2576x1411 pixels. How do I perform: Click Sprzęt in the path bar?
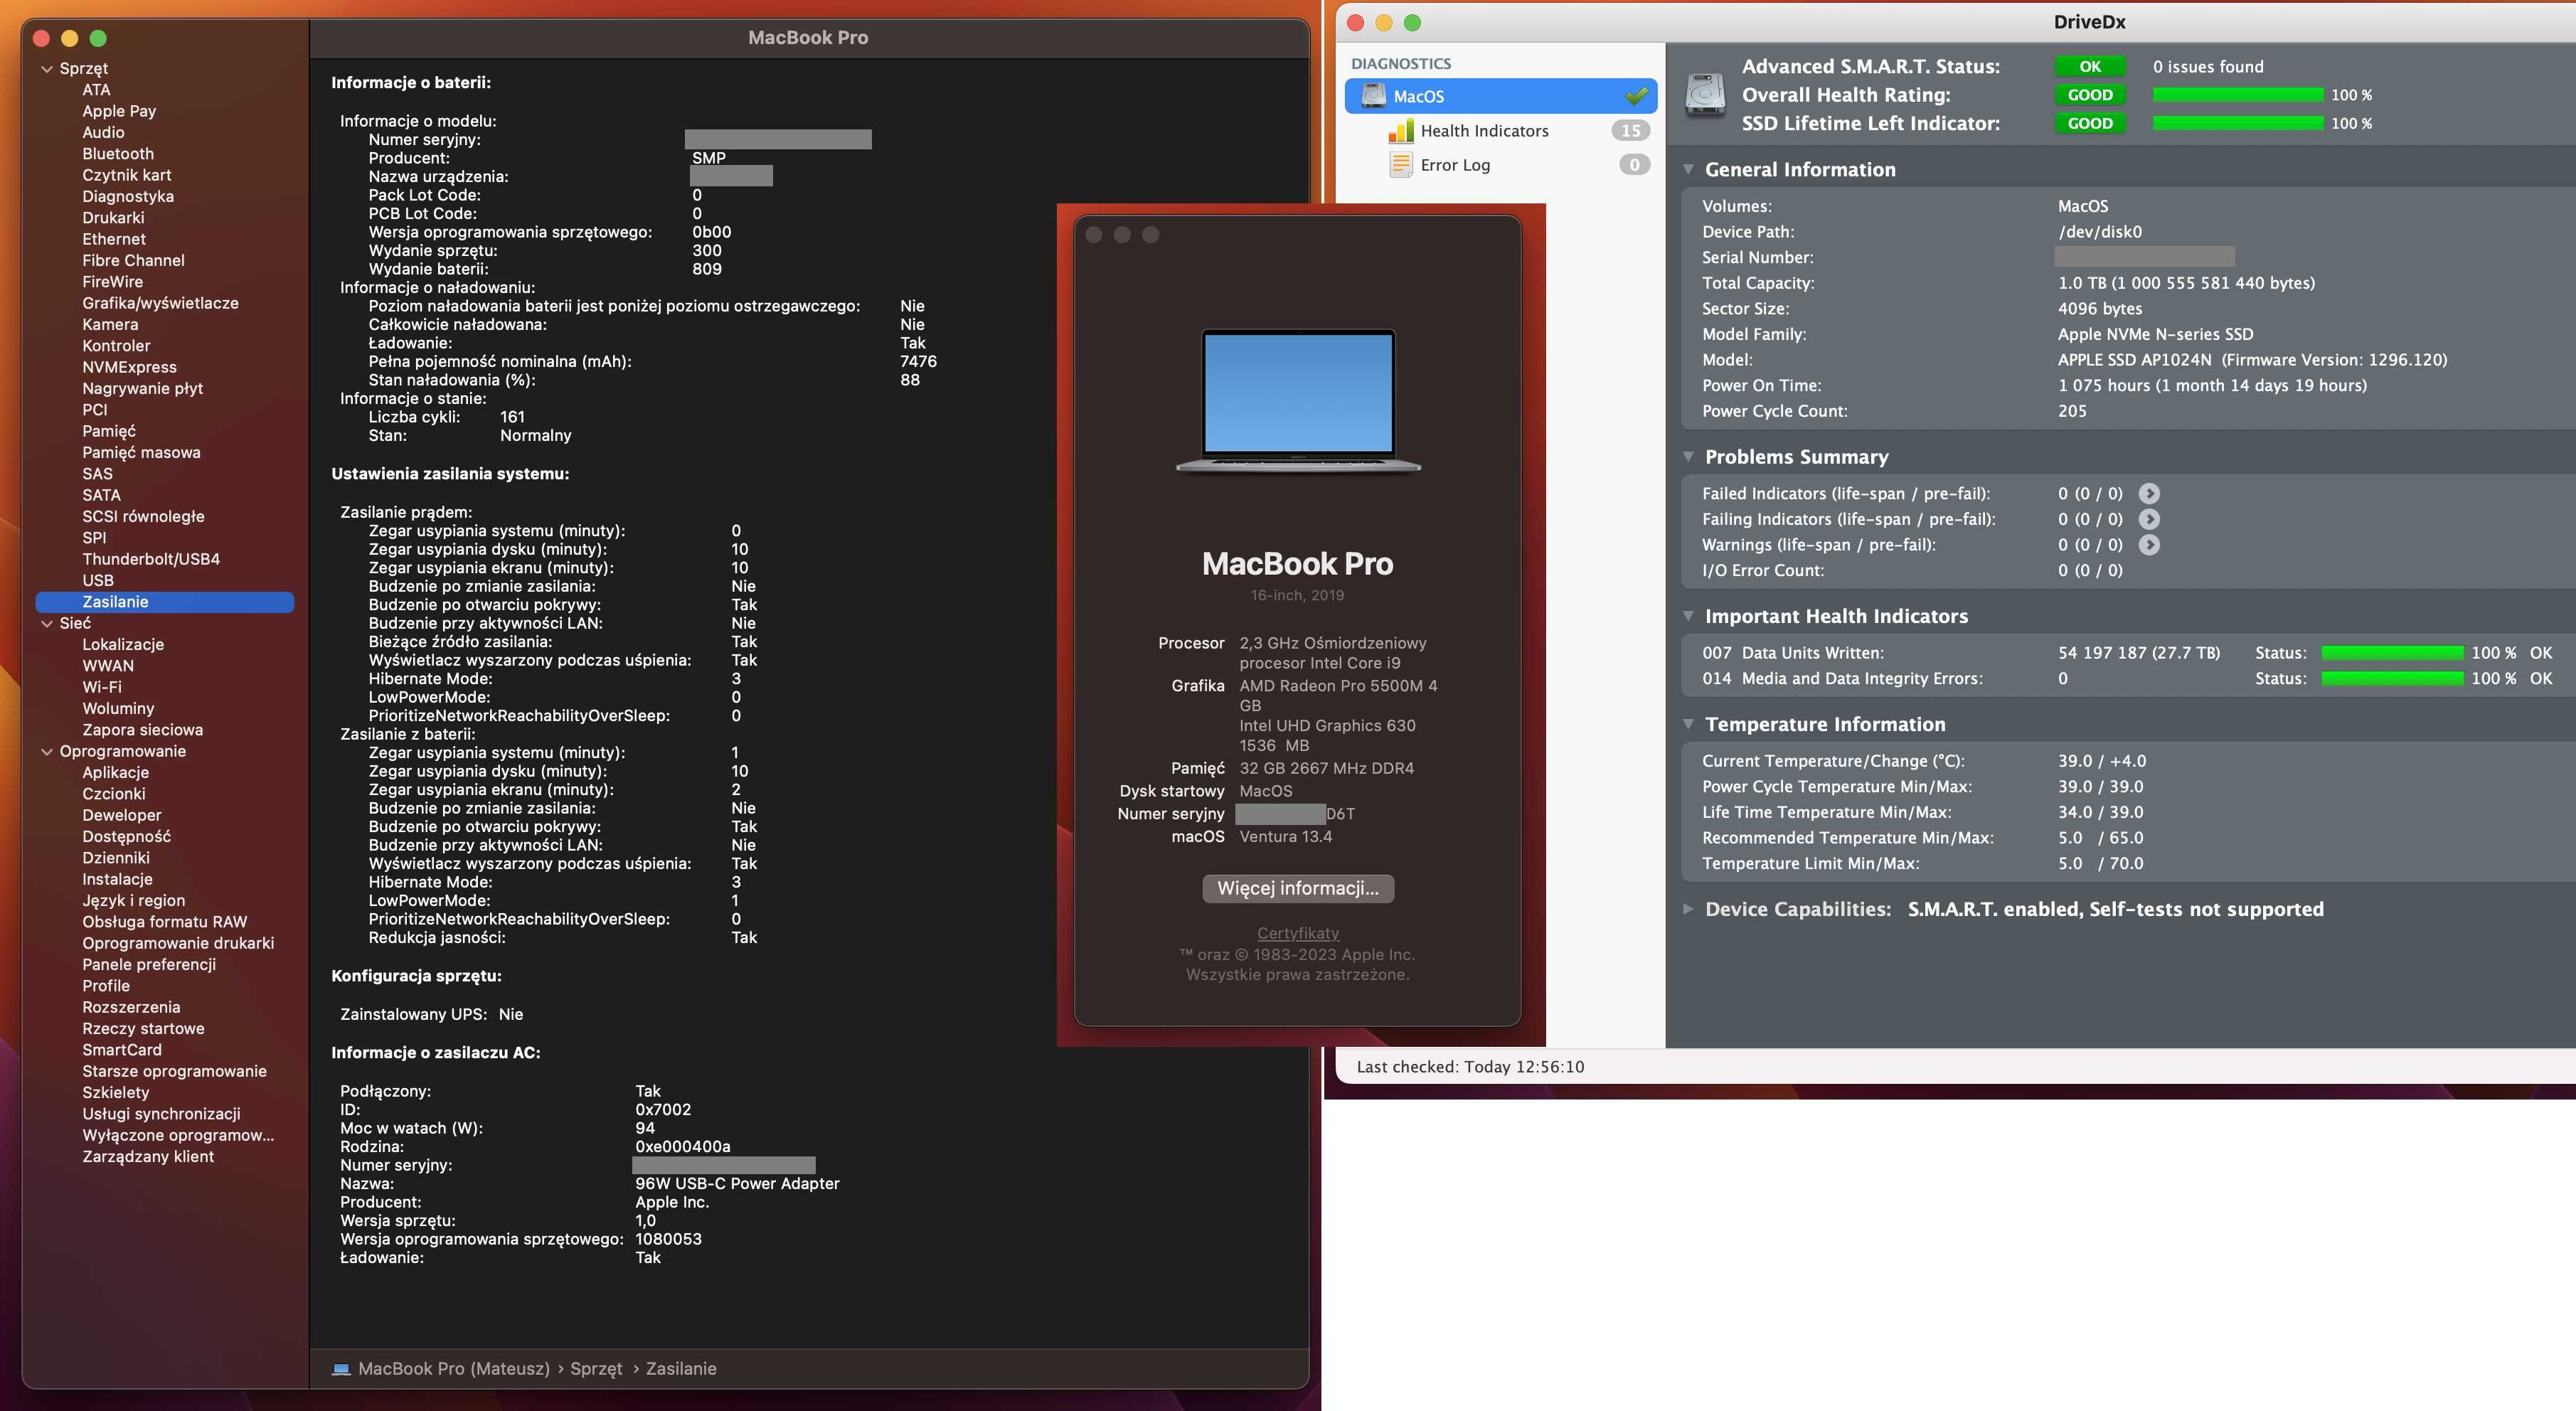click(596, 1369)
